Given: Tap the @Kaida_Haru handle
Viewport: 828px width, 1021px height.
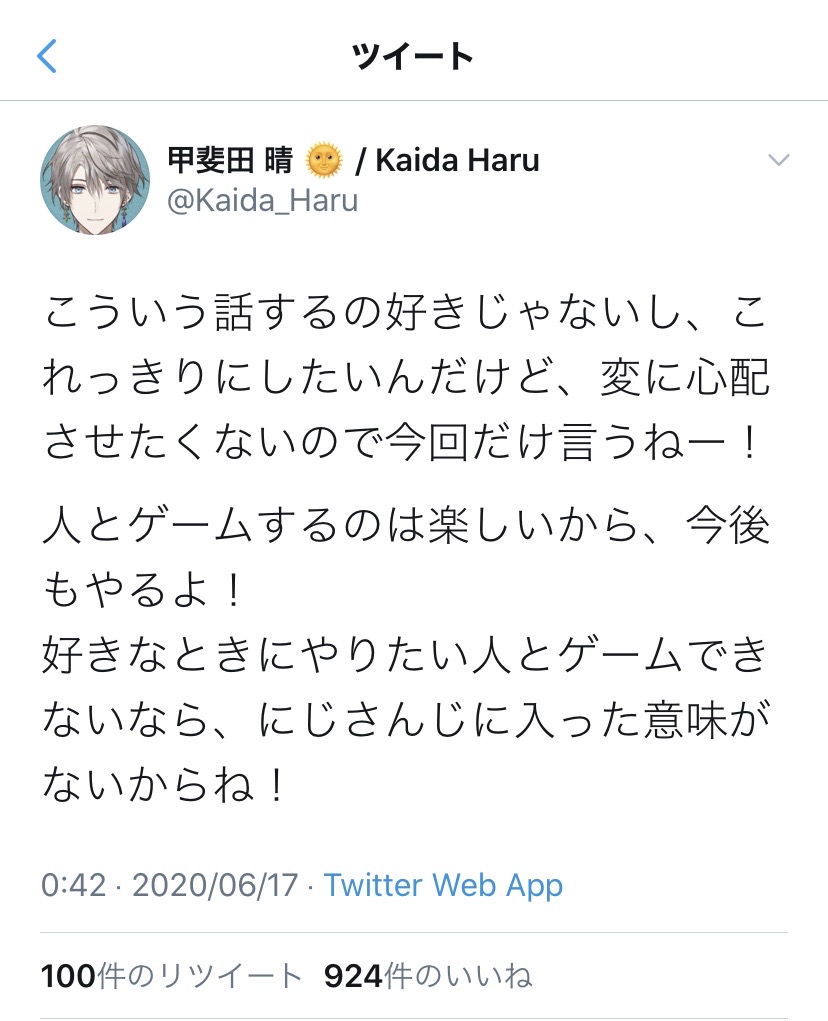Looking at the screenshot, I should [263, 201].
